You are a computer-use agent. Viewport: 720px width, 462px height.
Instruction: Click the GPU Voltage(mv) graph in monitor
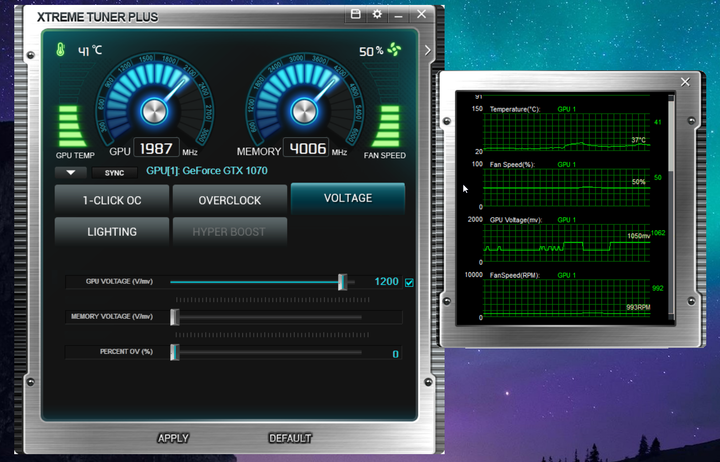pyautogui.click(x=567, y=243)
